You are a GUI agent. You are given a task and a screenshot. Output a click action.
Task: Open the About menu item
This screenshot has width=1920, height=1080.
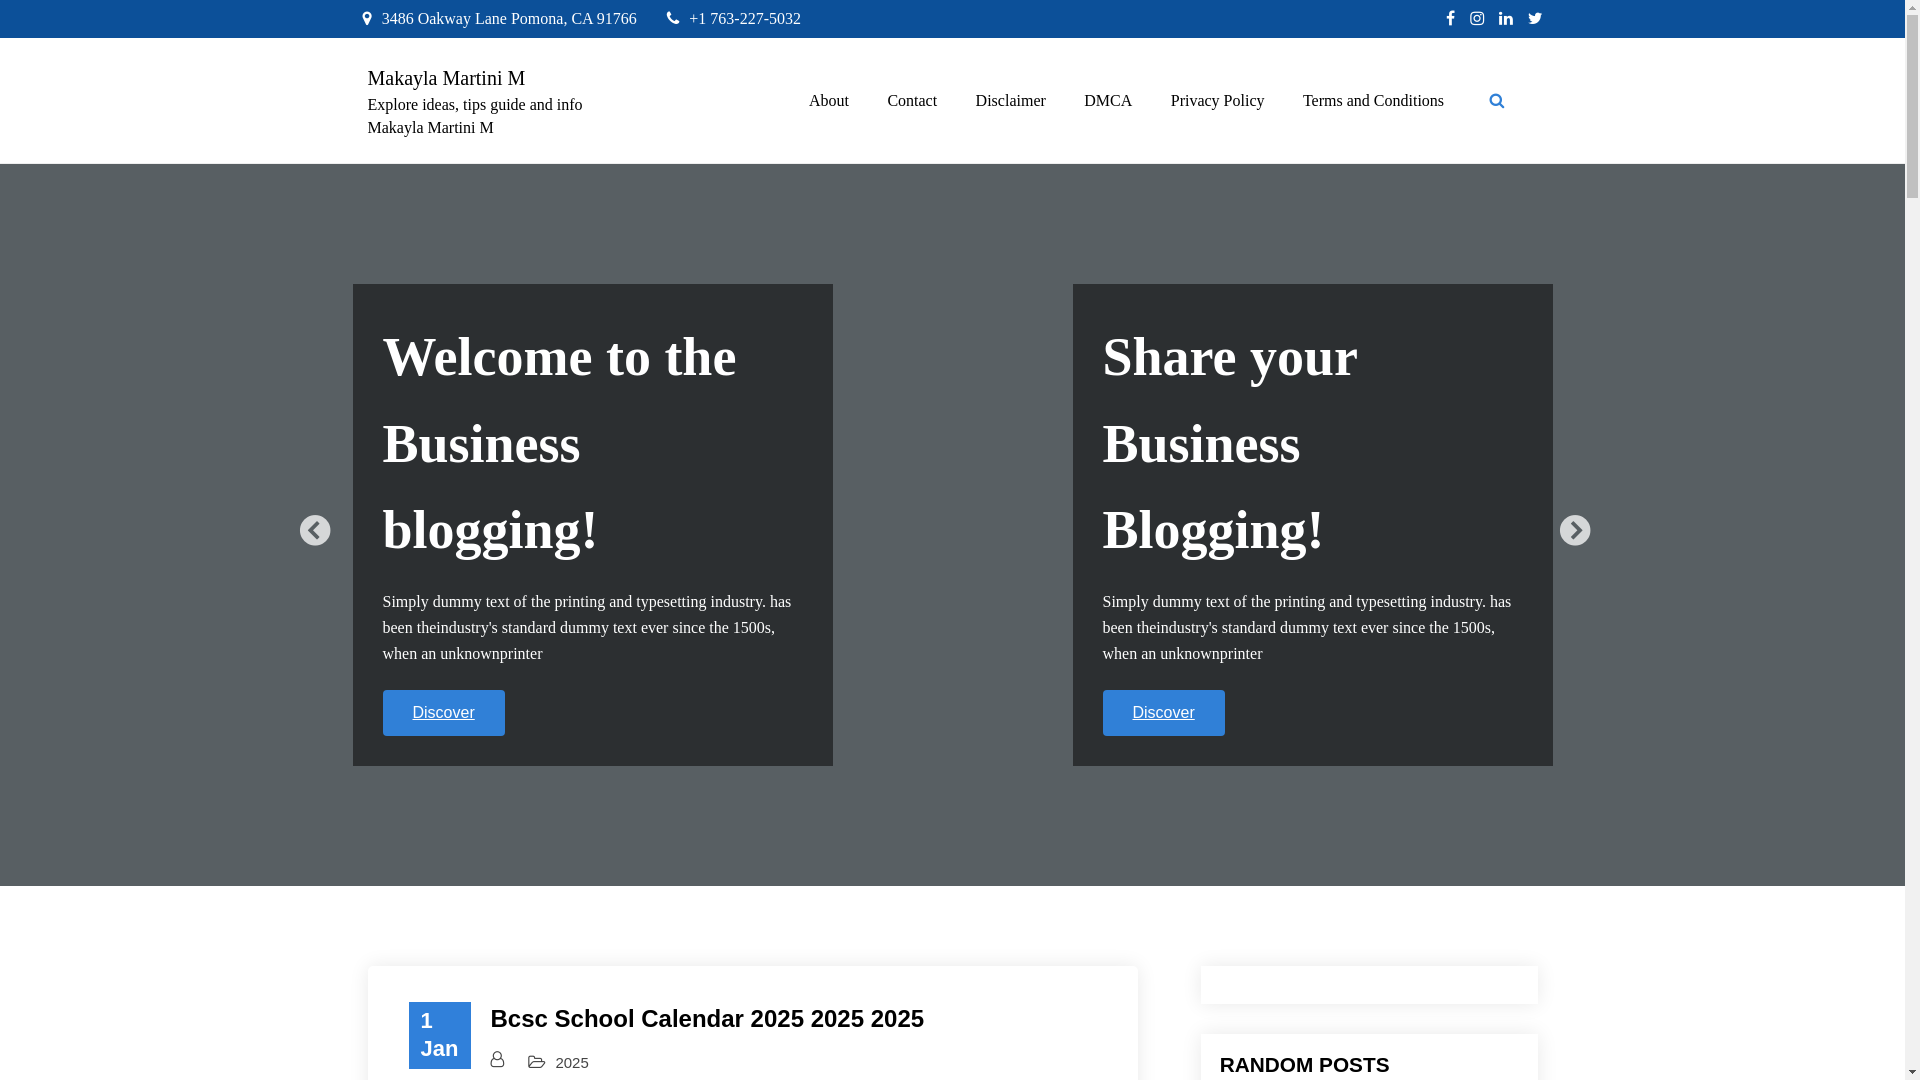pos(829,101)
